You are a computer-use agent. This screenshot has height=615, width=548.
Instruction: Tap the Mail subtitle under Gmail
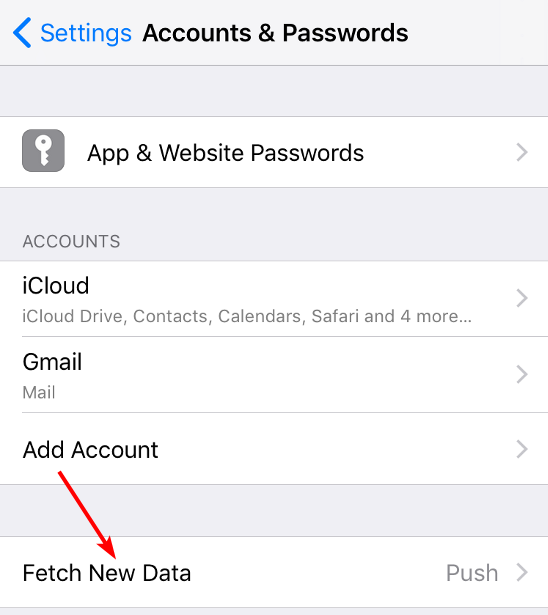[39, 392]
